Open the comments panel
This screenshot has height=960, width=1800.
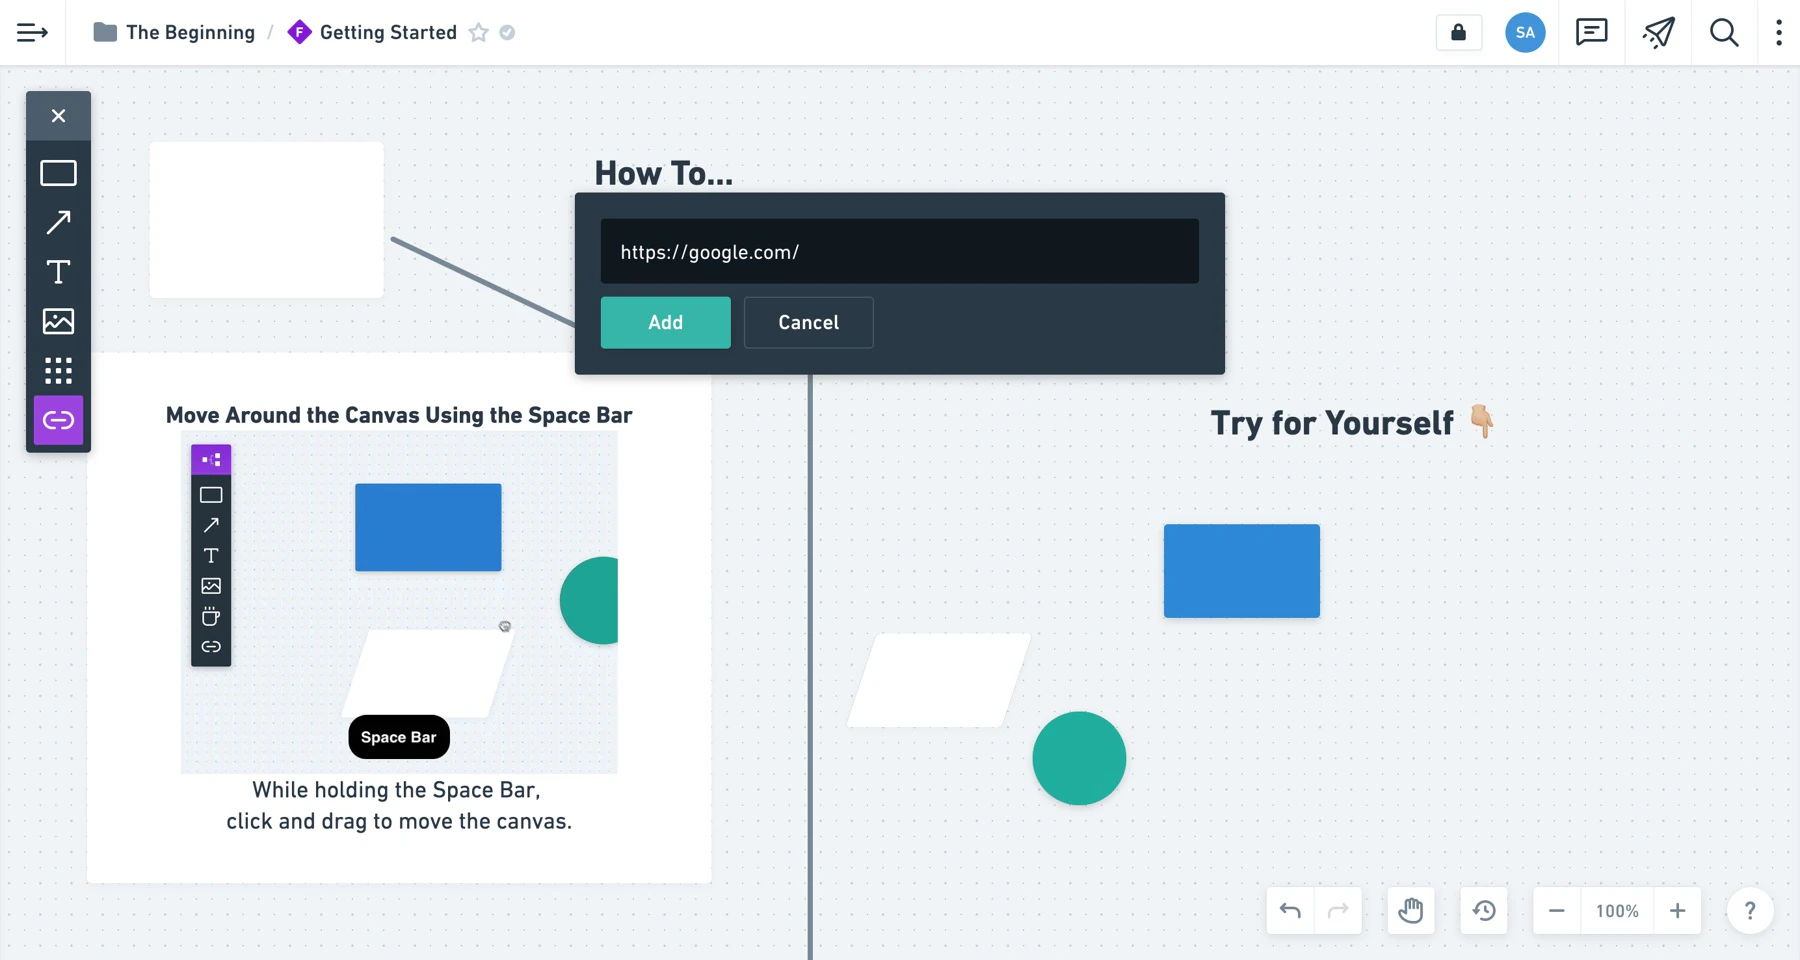tap(1591, 33)
